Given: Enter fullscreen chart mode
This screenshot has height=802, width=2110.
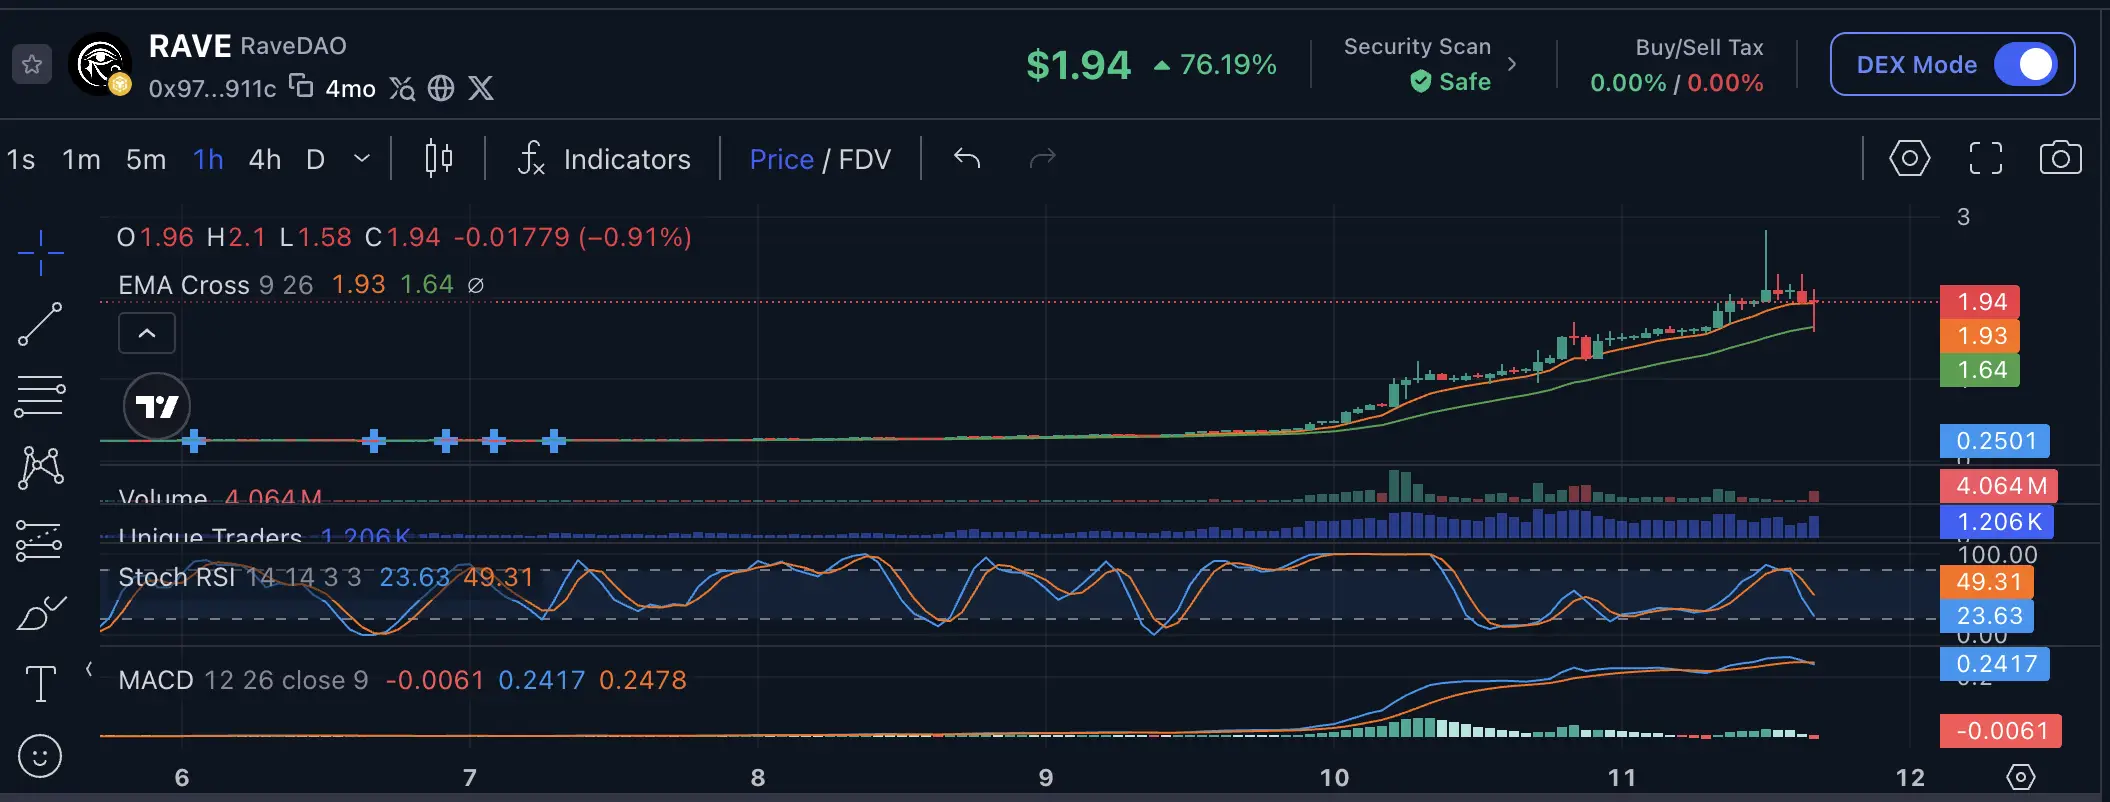Looking at the screenshot, I should [x=1986, y=158].
